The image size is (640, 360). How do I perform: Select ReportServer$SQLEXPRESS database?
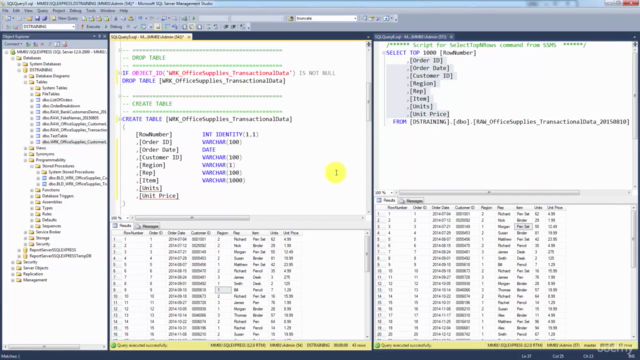tap(53, 250)
